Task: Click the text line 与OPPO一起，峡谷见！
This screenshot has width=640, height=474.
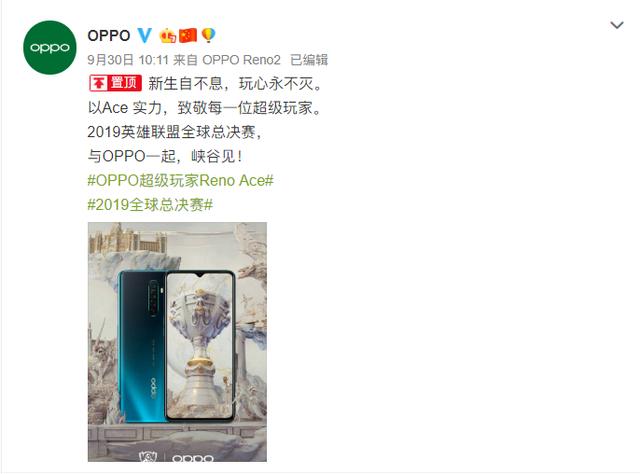Action: (165, 156)
